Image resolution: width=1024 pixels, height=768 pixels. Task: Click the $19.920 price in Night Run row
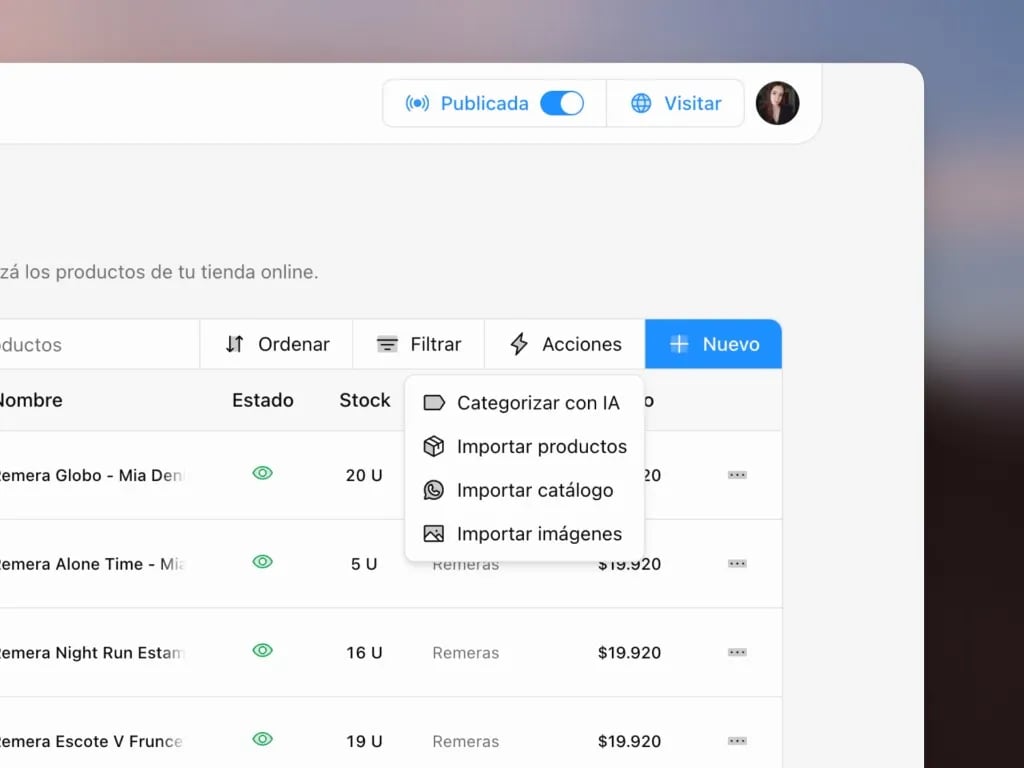point(630,653)
